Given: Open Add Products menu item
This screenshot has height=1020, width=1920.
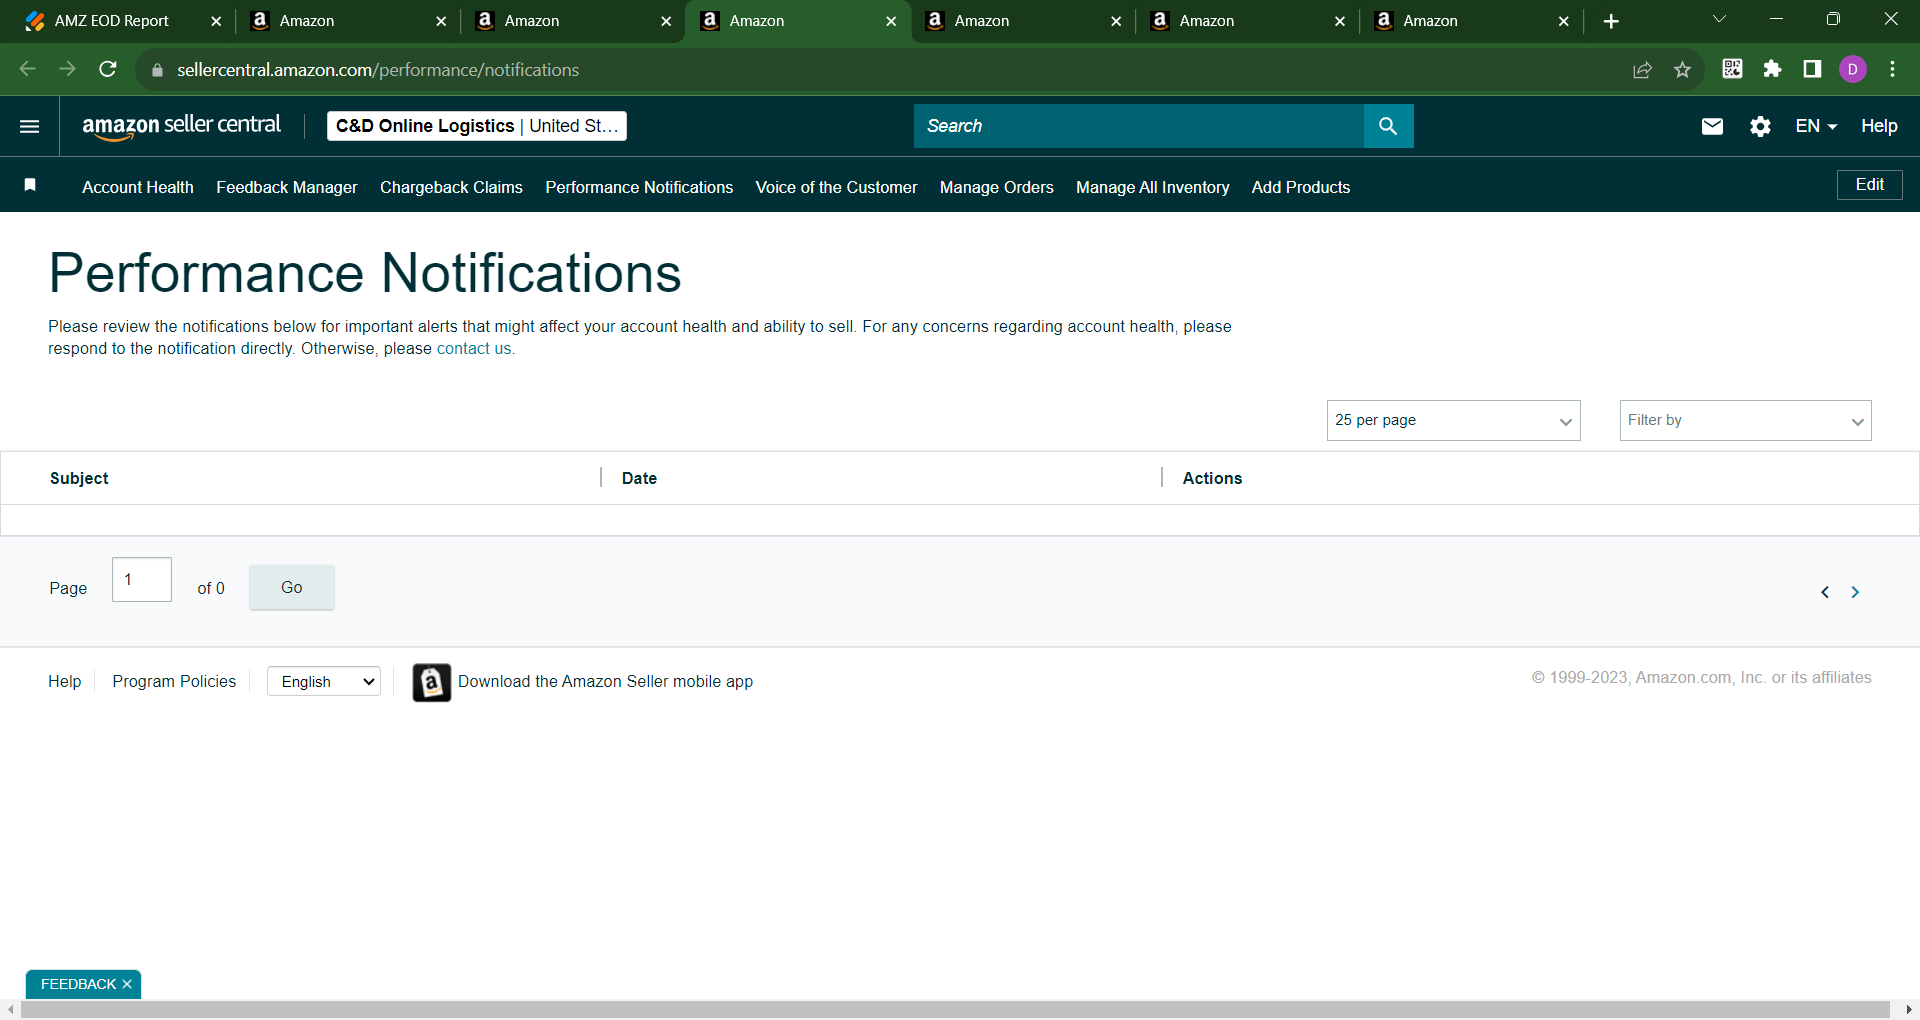Looking at the screenshot, I should (1301, 187).
